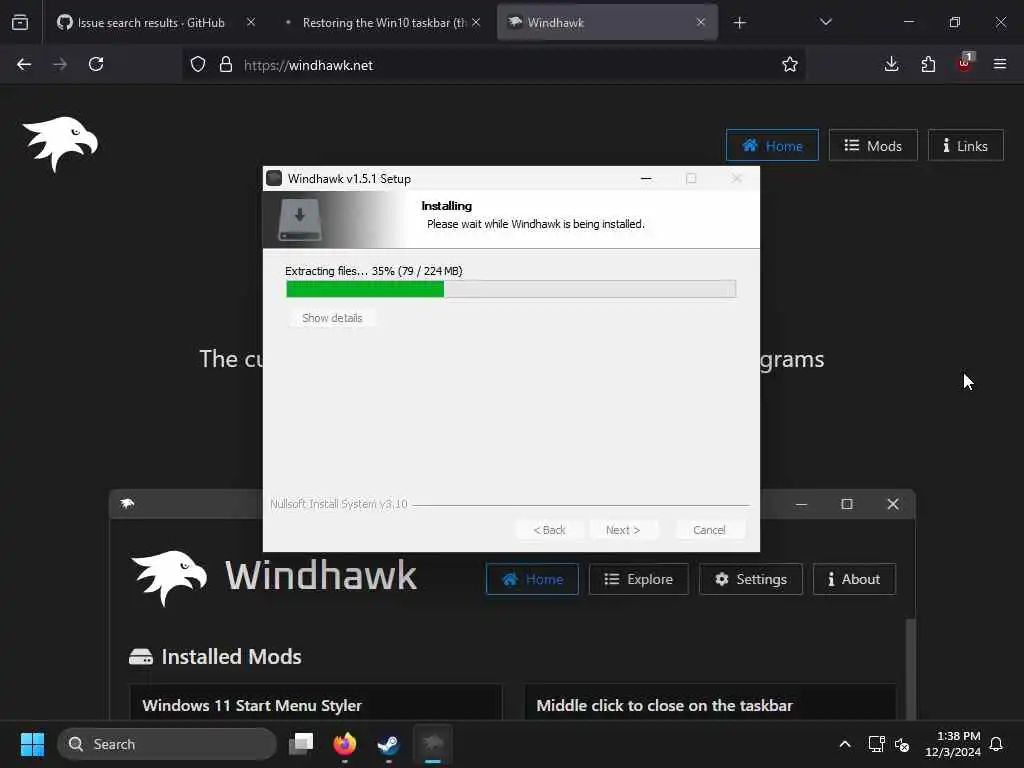Open the website Links page
The width and height of the screenshot is (1024, 768).
(x=965, y=146)
